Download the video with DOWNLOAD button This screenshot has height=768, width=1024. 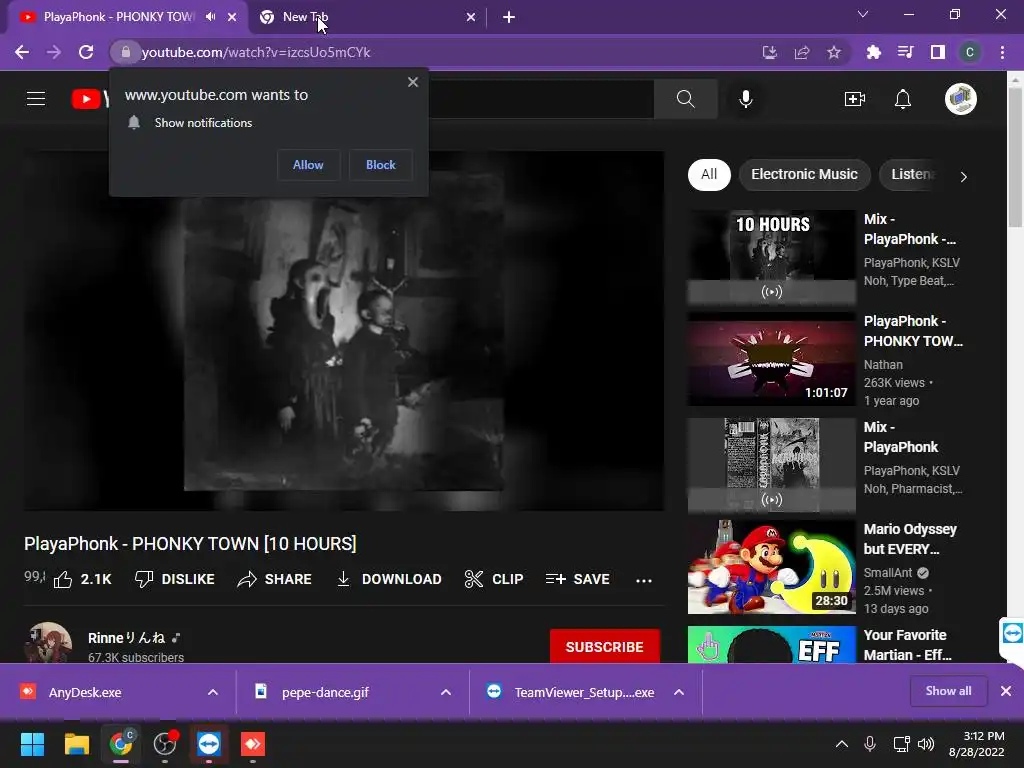[x=389, y=579]
